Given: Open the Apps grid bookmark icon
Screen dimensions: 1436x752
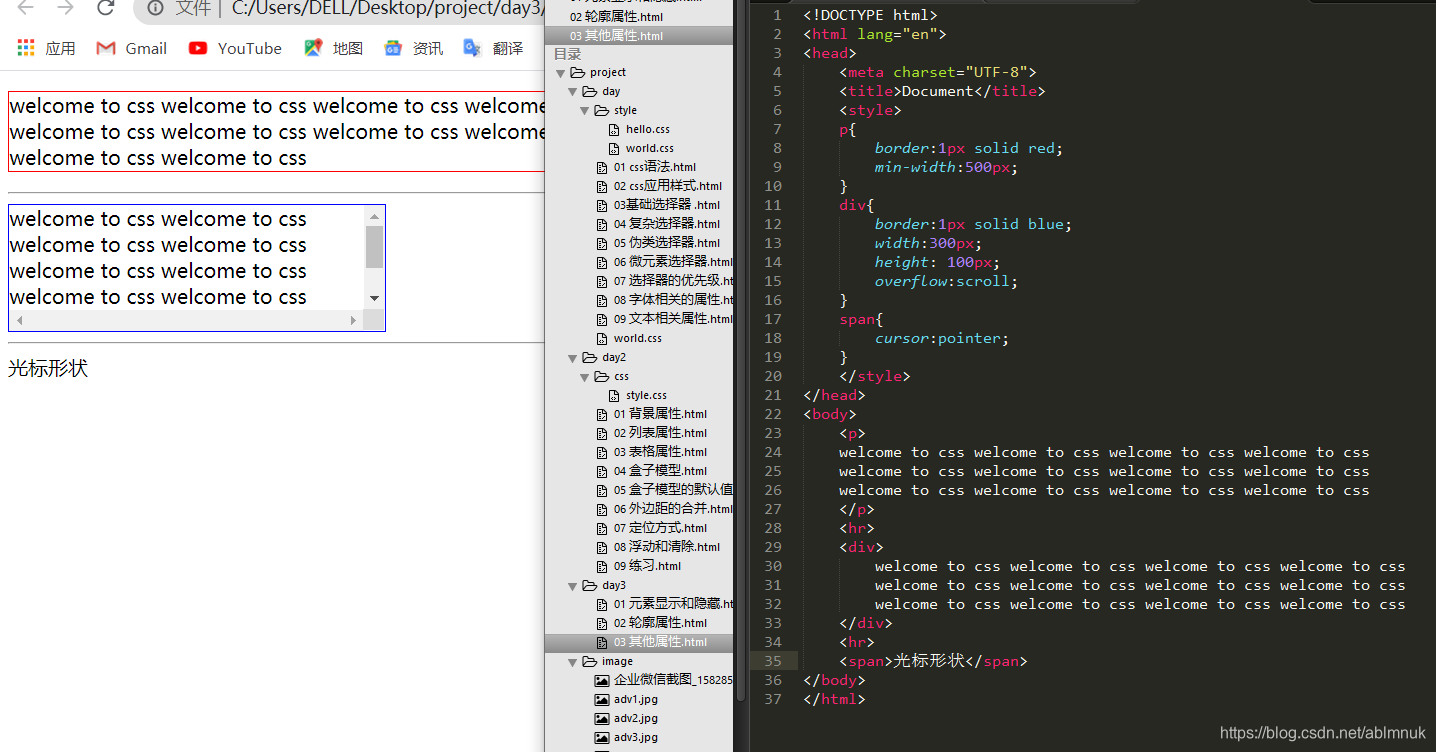Looking at the screenshot, I should click(26, 48).
